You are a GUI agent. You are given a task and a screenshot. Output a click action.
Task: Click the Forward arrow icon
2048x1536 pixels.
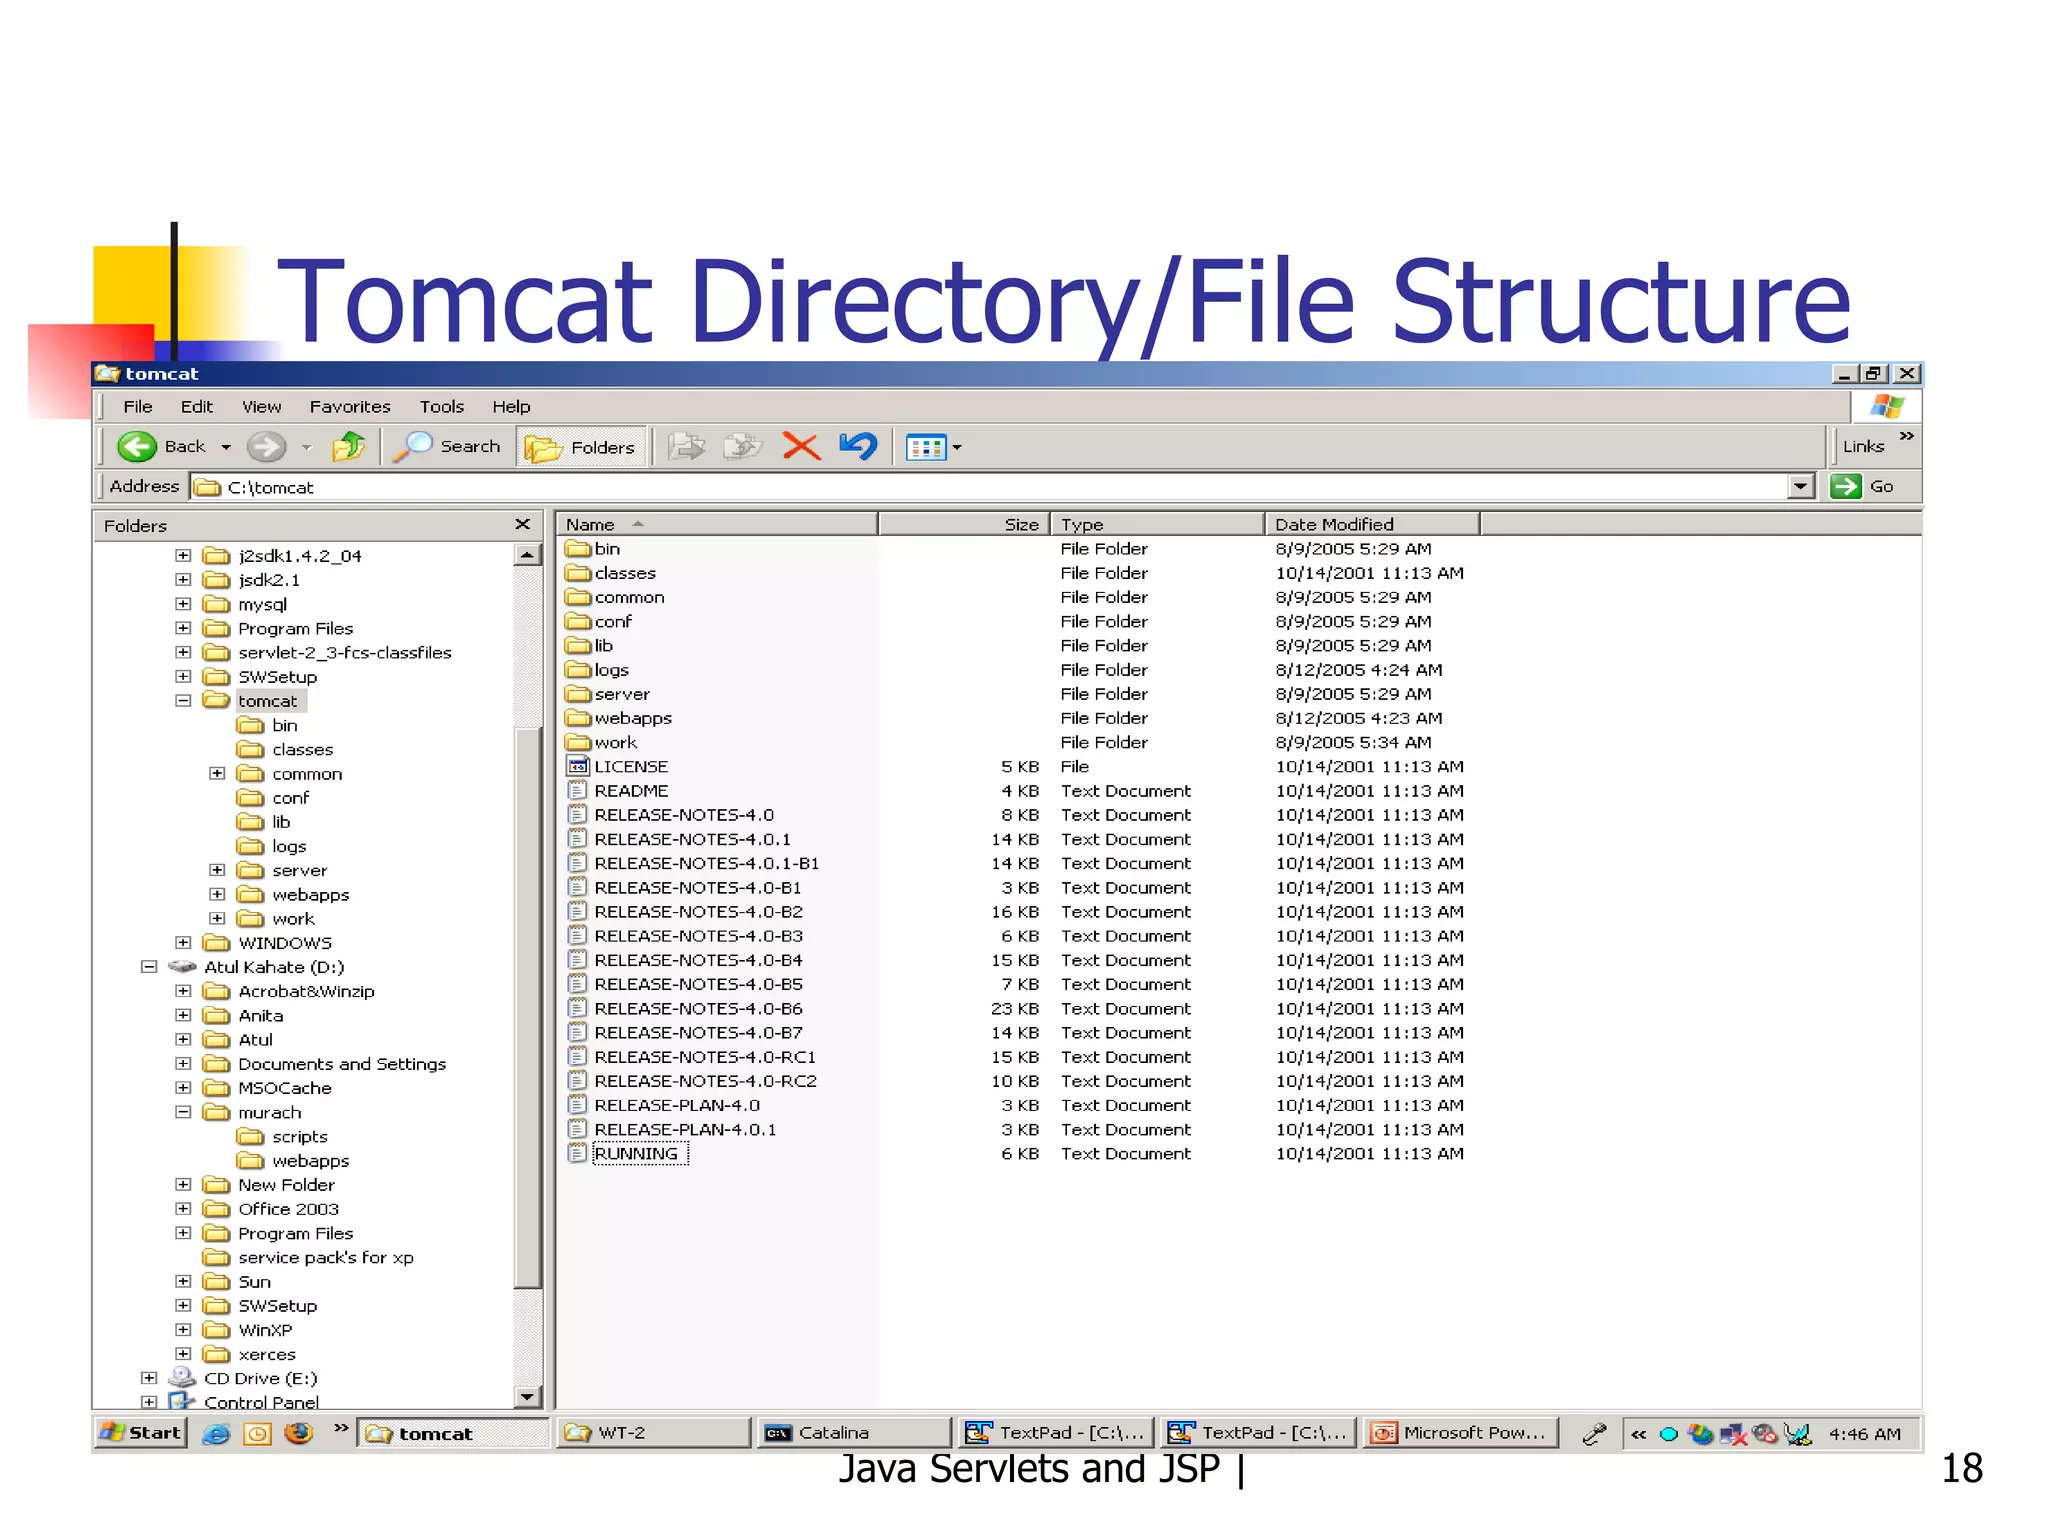point(266,446)
